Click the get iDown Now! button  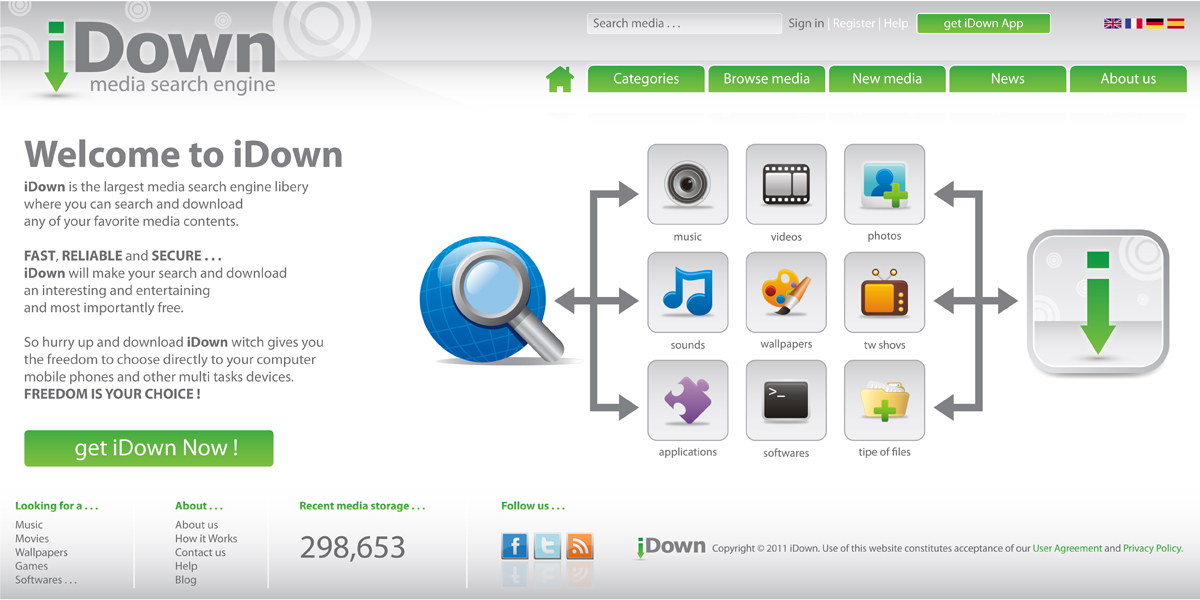(x=149, y=448)
